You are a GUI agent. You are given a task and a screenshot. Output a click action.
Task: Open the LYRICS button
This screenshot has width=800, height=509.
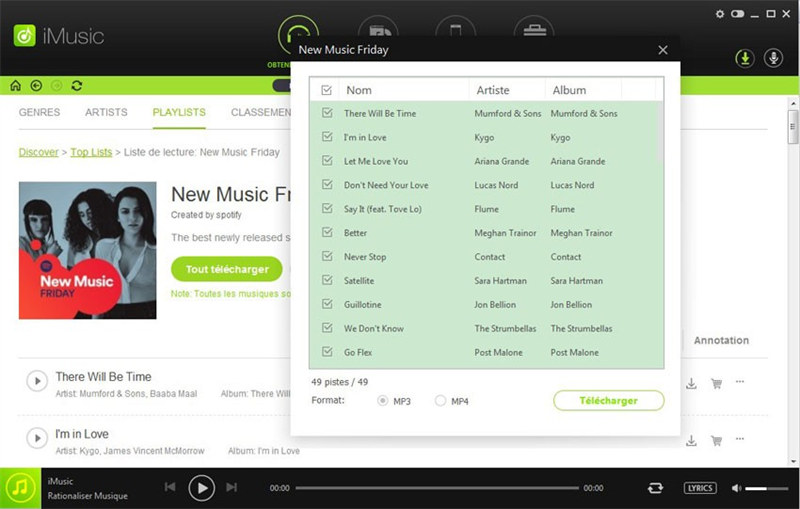pos(700,488)
